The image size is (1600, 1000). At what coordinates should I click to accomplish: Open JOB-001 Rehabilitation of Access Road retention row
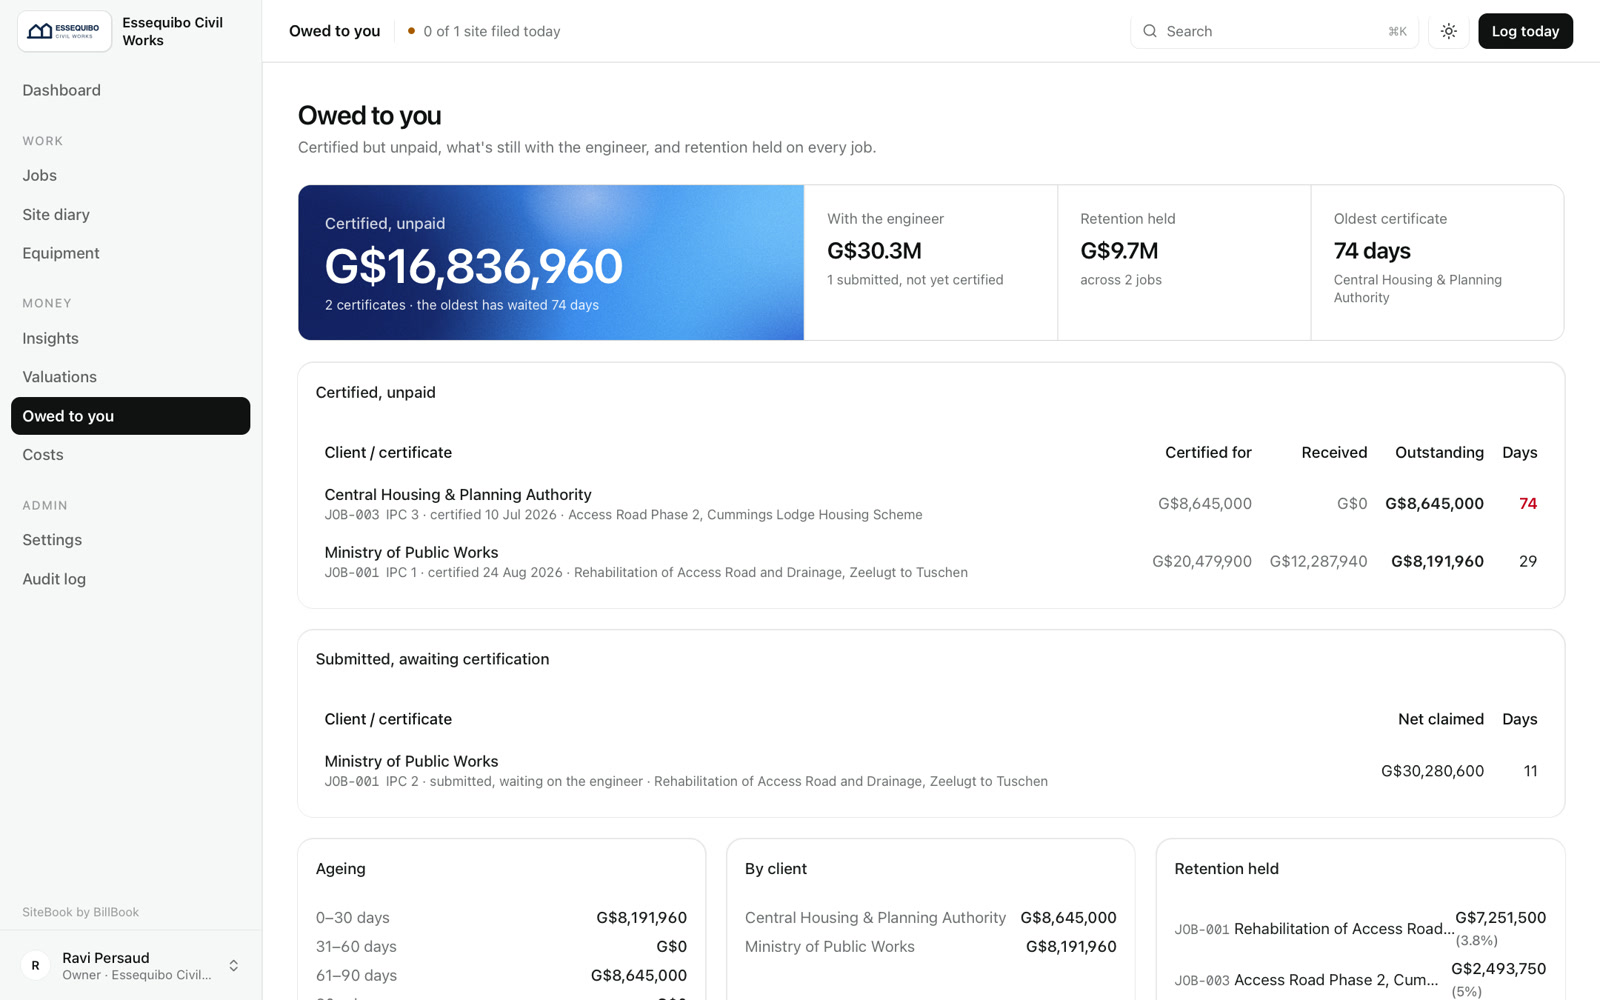pos(1360,929)
